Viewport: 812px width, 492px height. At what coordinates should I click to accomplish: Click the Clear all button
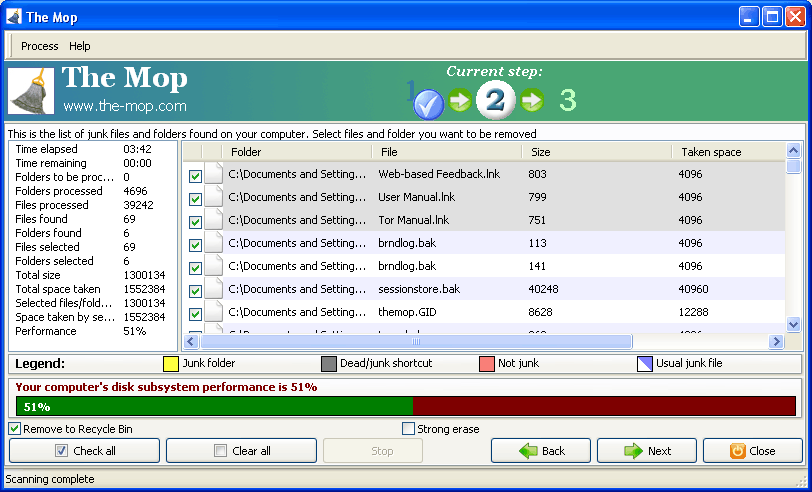point(241,451)
